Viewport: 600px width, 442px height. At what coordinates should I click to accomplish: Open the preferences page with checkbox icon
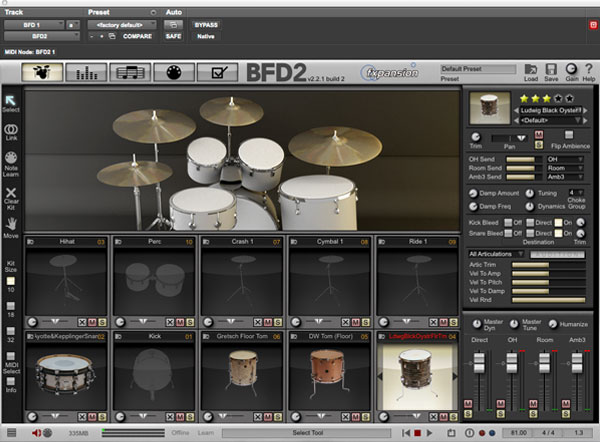pyautogui.click(x=217, y=71)
